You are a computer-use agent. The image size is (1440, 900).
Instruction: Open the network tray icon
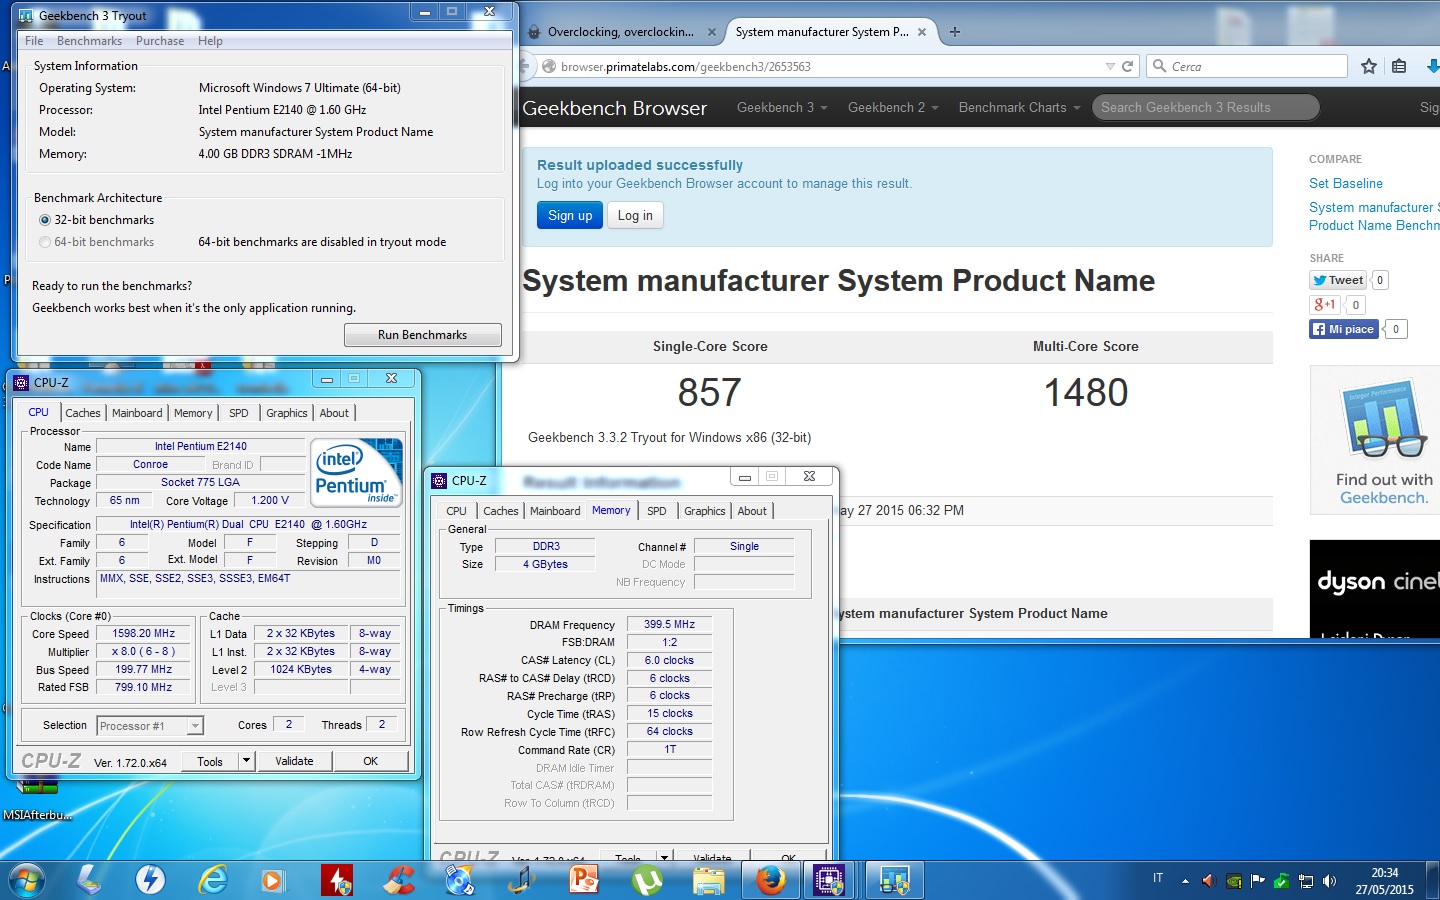pos(1306,881)
